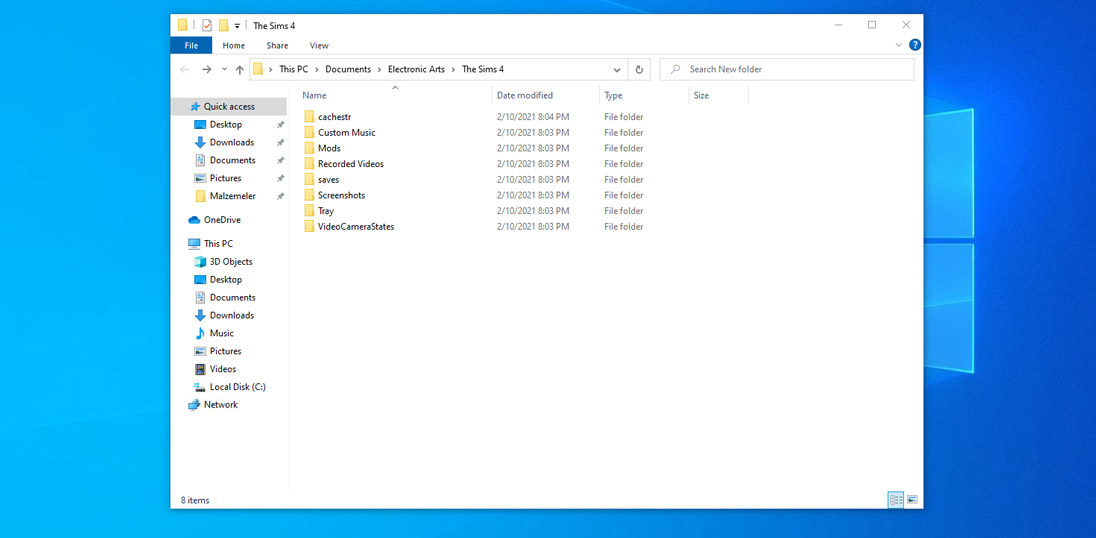Open Explorer Help question mark icon
The height and width of the screenshot is (538, 1096).
pos(914,45)
